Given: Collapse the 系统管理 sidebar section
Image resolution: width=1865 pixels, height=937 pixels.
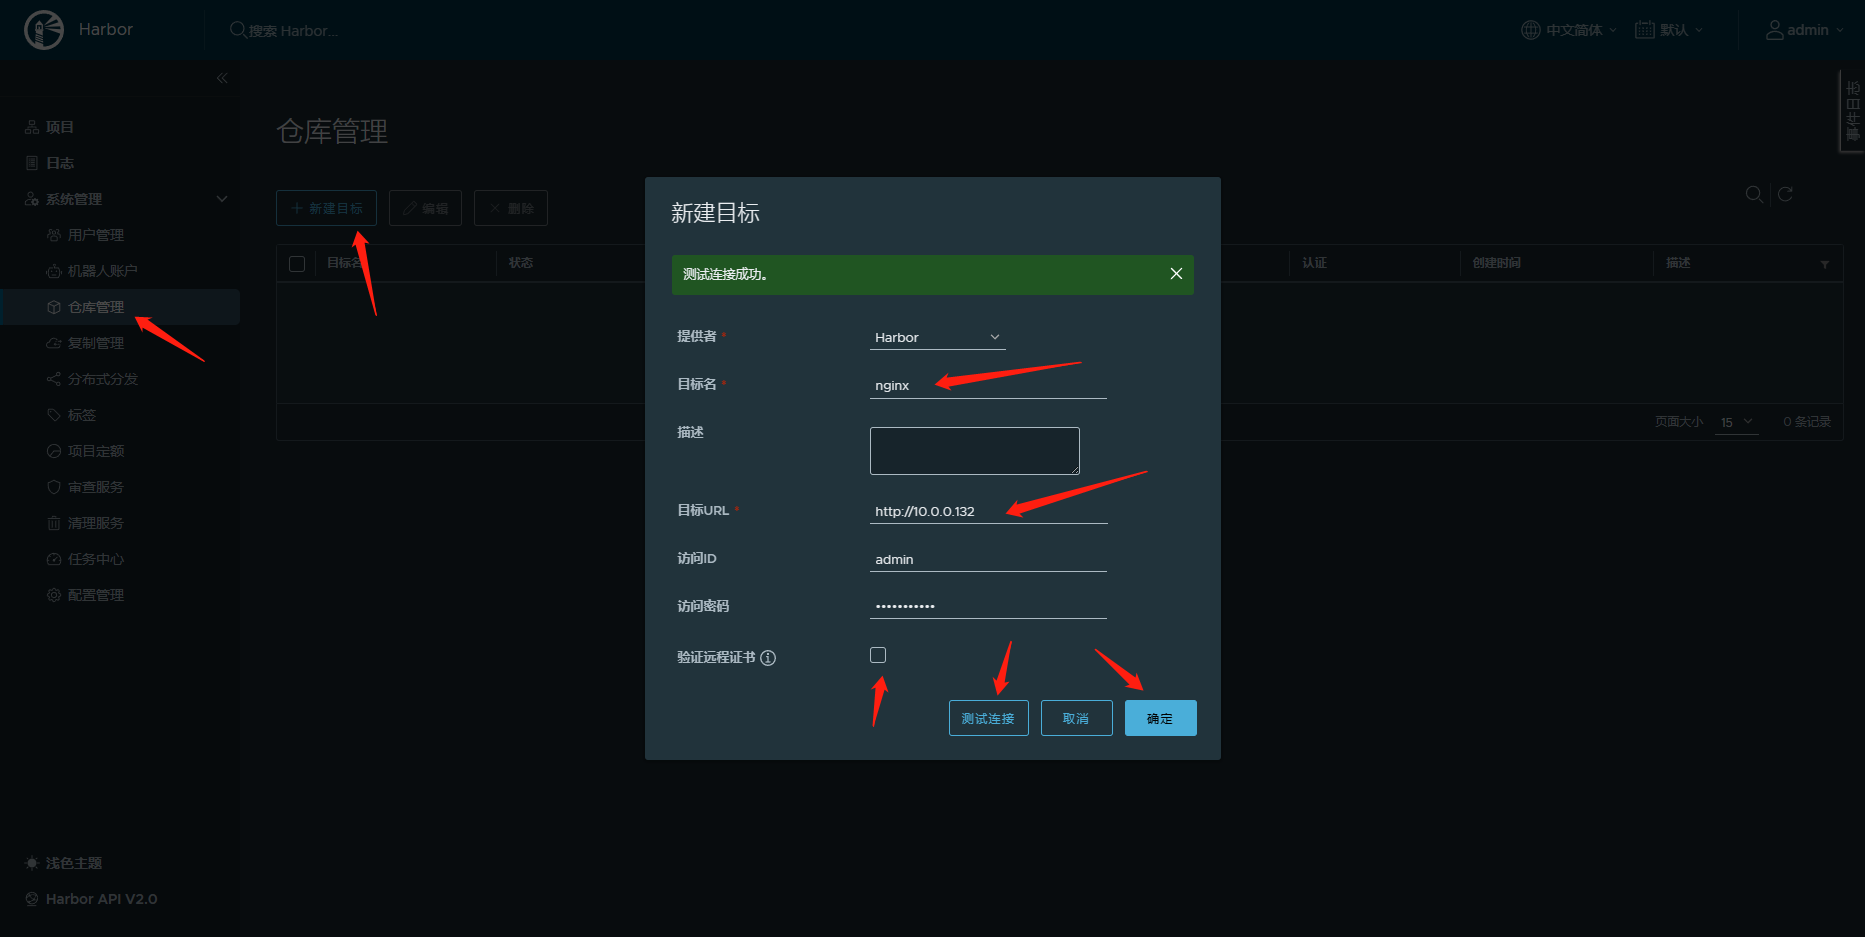Looking at the screenshot, I should coord(222,199).
